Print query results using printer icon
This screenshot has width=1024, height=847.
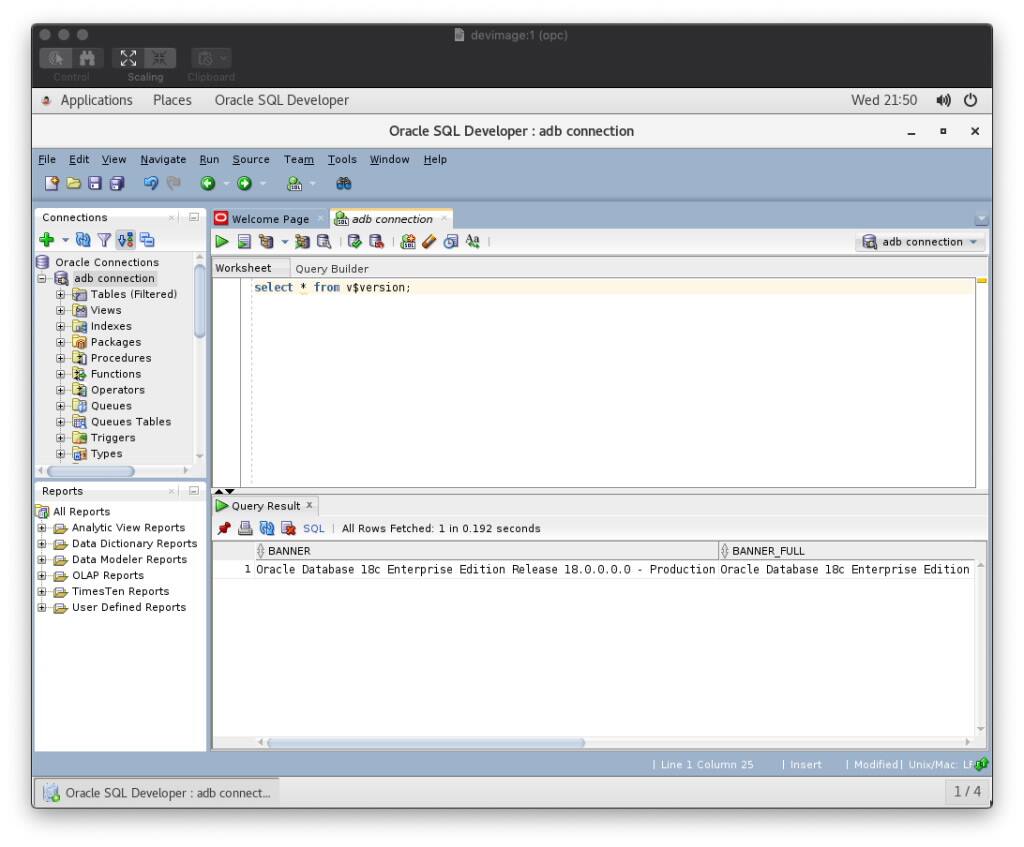click(x=245, y=528)
